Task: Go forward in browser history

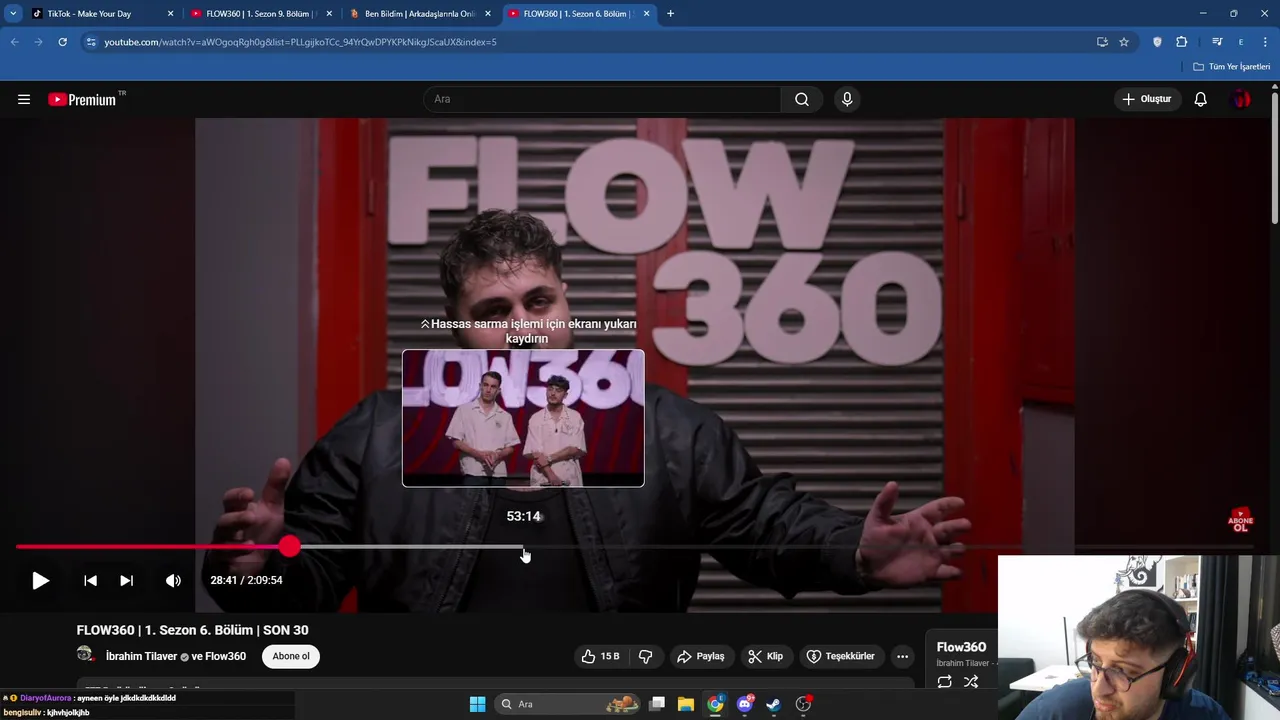Action: pos(38,42)
